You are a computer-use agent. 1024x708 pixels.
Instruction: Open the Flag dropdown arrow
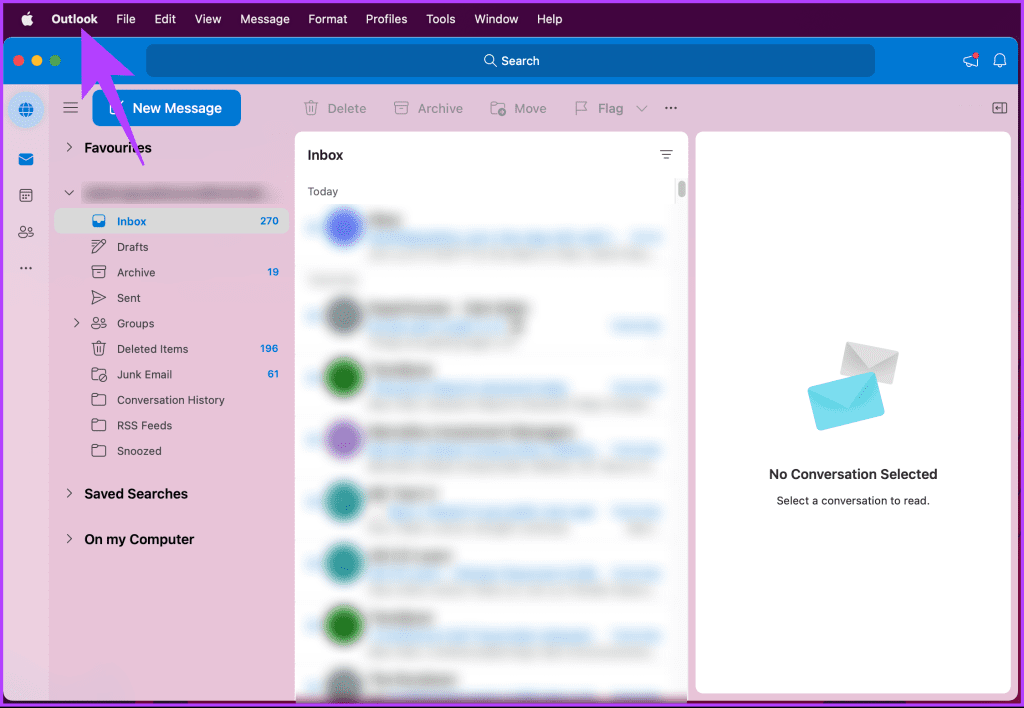[x=641, y=108]
